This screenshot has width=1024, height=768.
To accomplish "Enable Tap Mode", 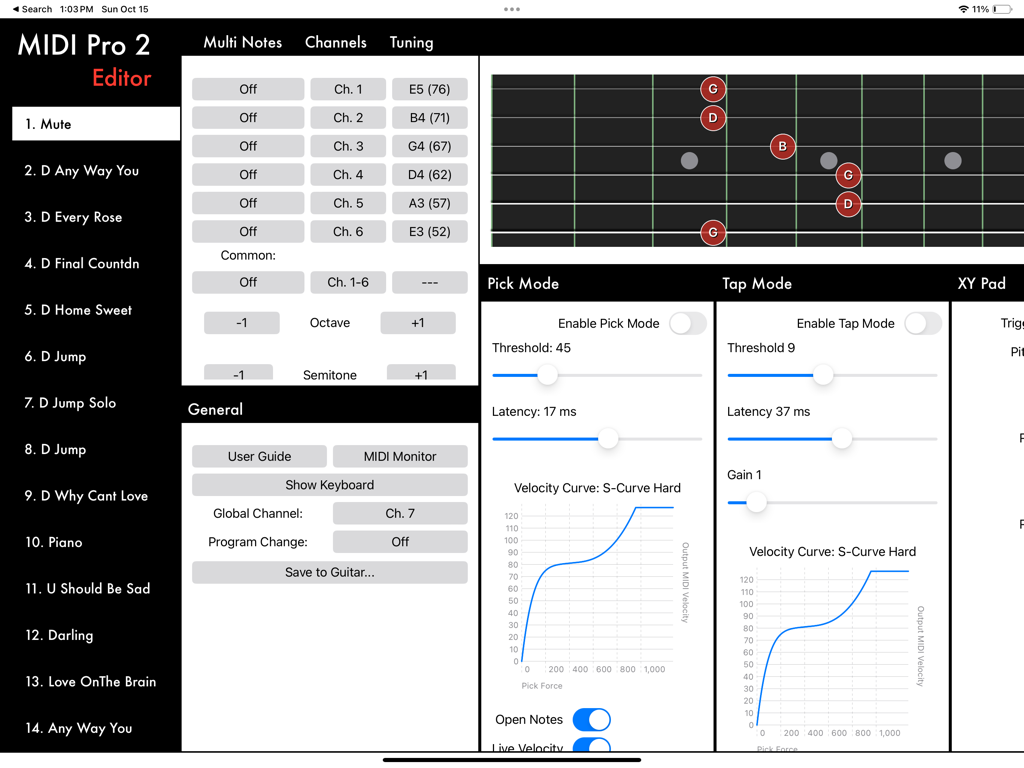I will 922,324.
